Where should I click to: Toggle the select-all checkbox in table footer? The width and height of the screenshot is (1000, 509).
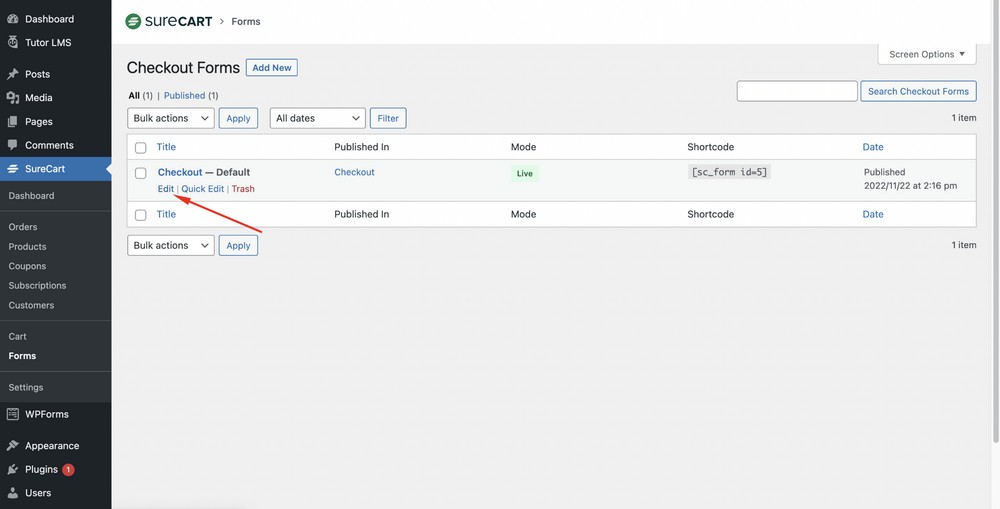(x=141, y=215)
